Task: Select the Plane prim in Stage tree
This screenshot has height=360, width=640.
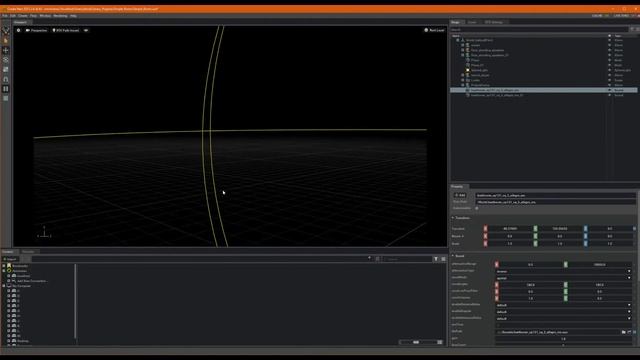Action: (x=475, y=60)
